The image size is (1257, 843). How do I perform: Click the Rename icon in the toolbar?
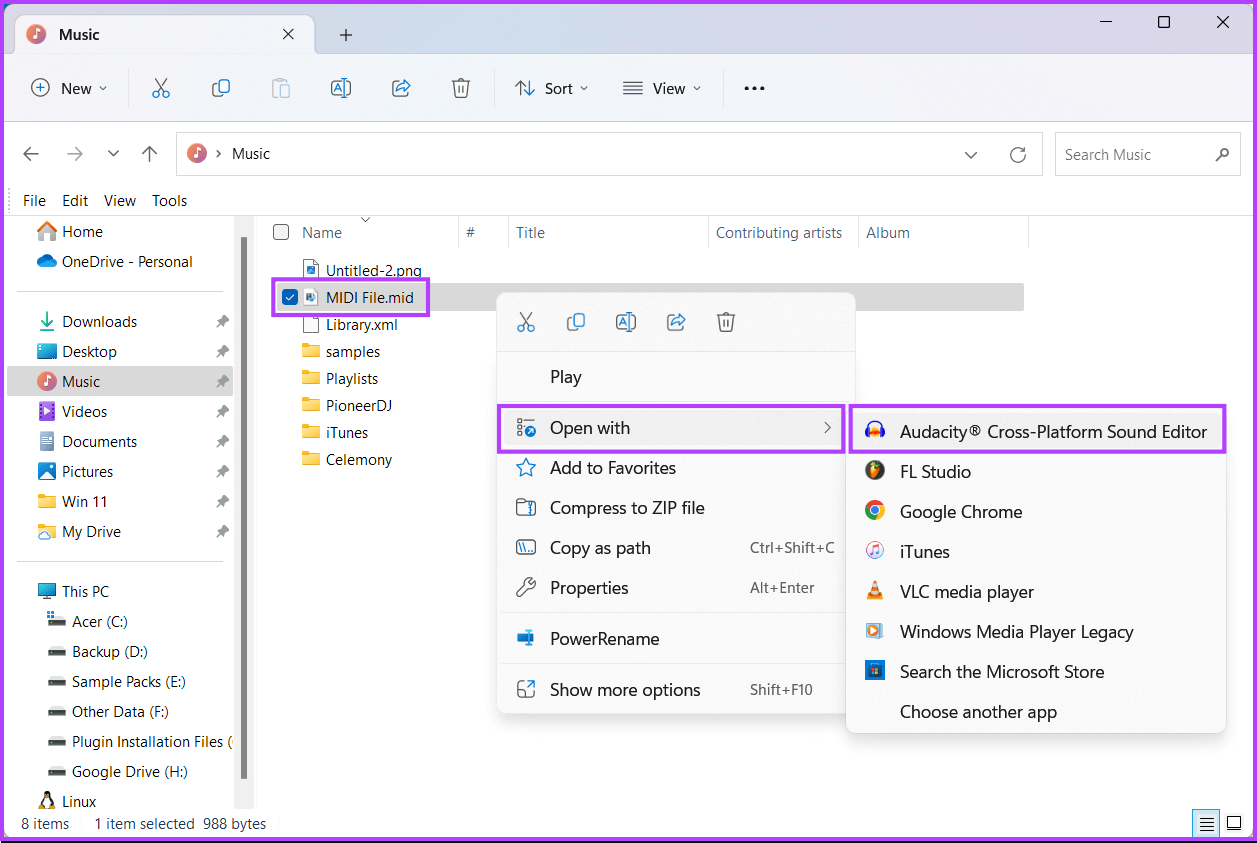tap(341, 88)
